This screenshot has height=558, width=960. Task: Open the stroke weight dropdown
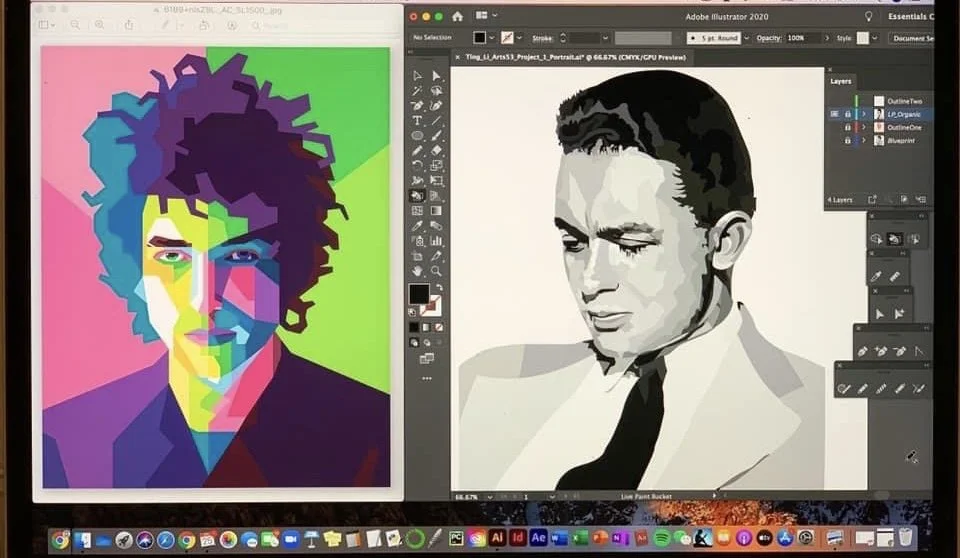606,38
